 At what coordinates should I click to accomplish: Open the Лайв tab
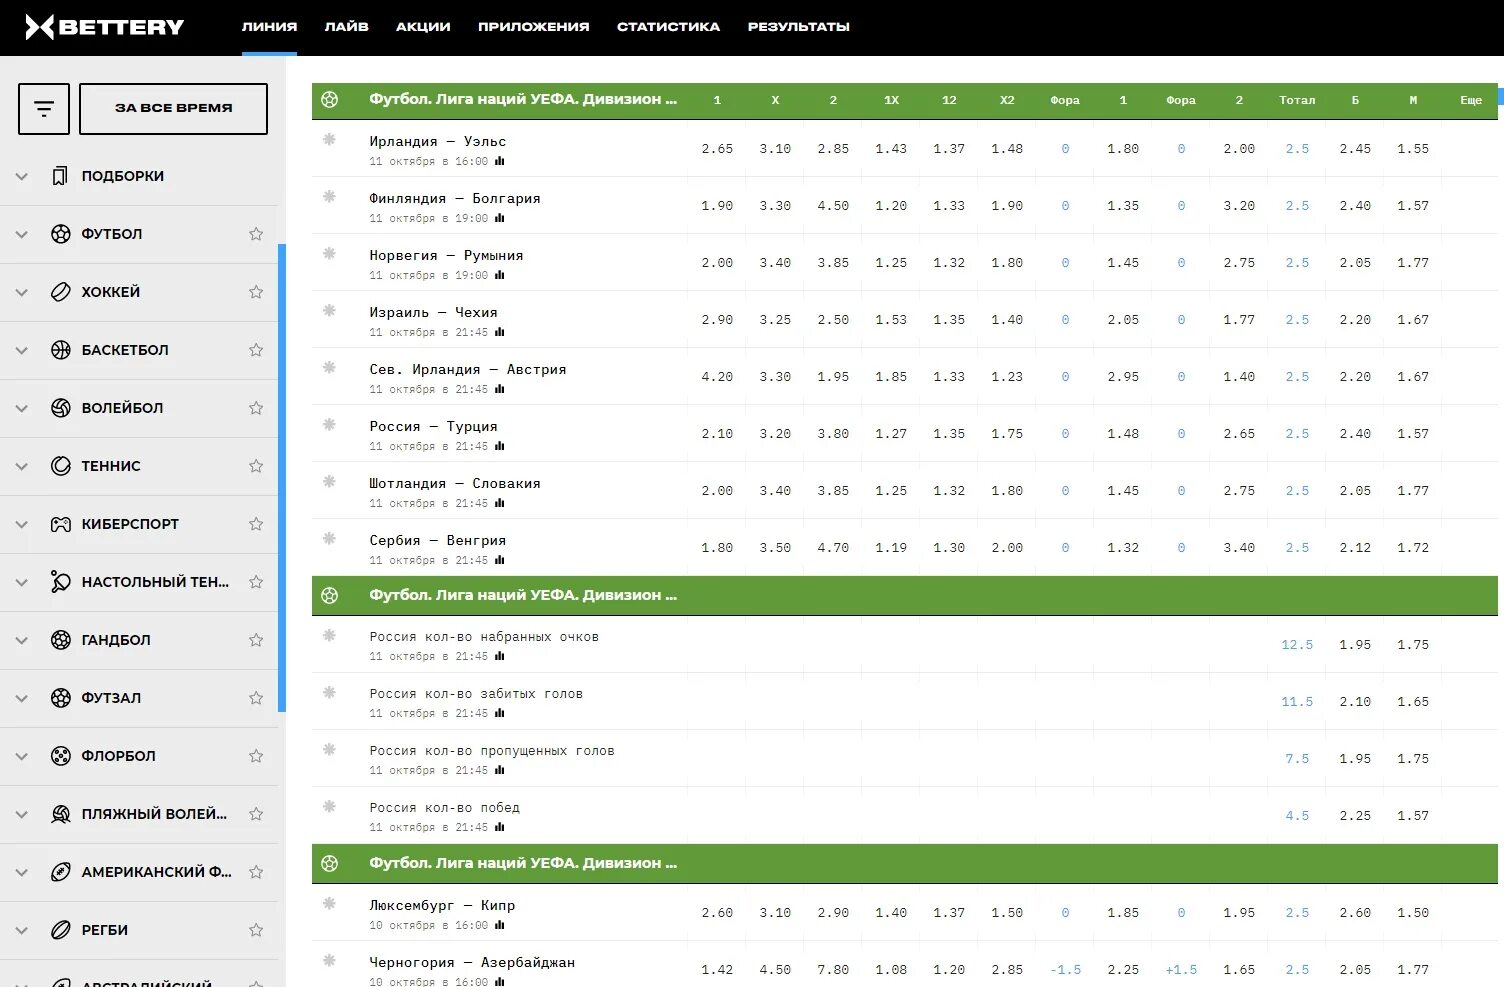coord(346,27)
